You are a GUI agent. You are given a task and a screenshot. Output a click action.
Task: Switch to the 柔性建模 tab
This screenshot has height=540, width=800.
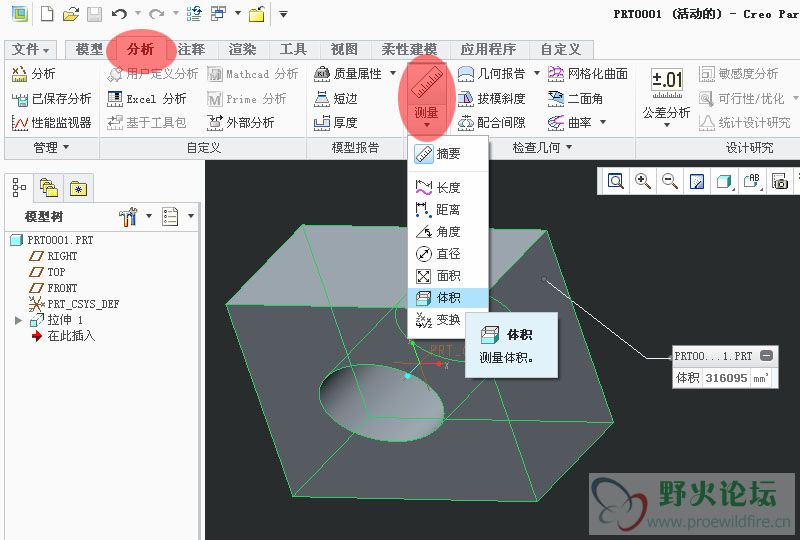pos(409,50)
